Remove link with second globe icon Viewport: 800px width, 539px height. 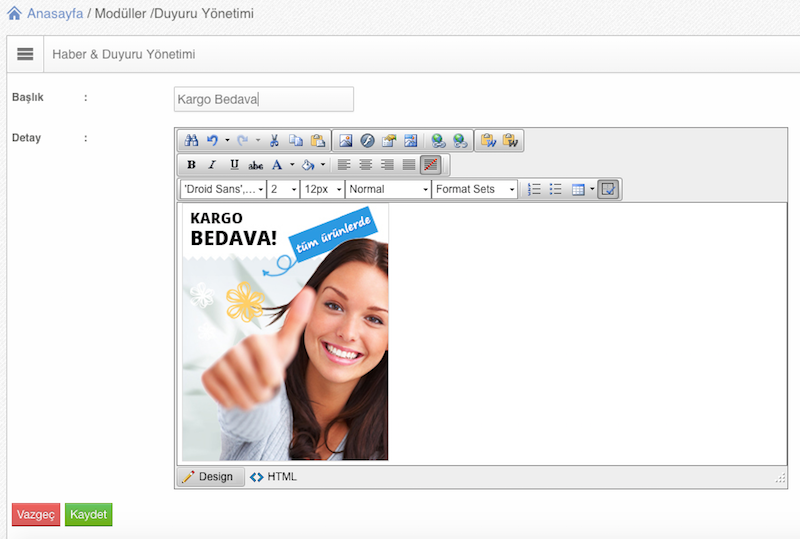coord(460,140)
